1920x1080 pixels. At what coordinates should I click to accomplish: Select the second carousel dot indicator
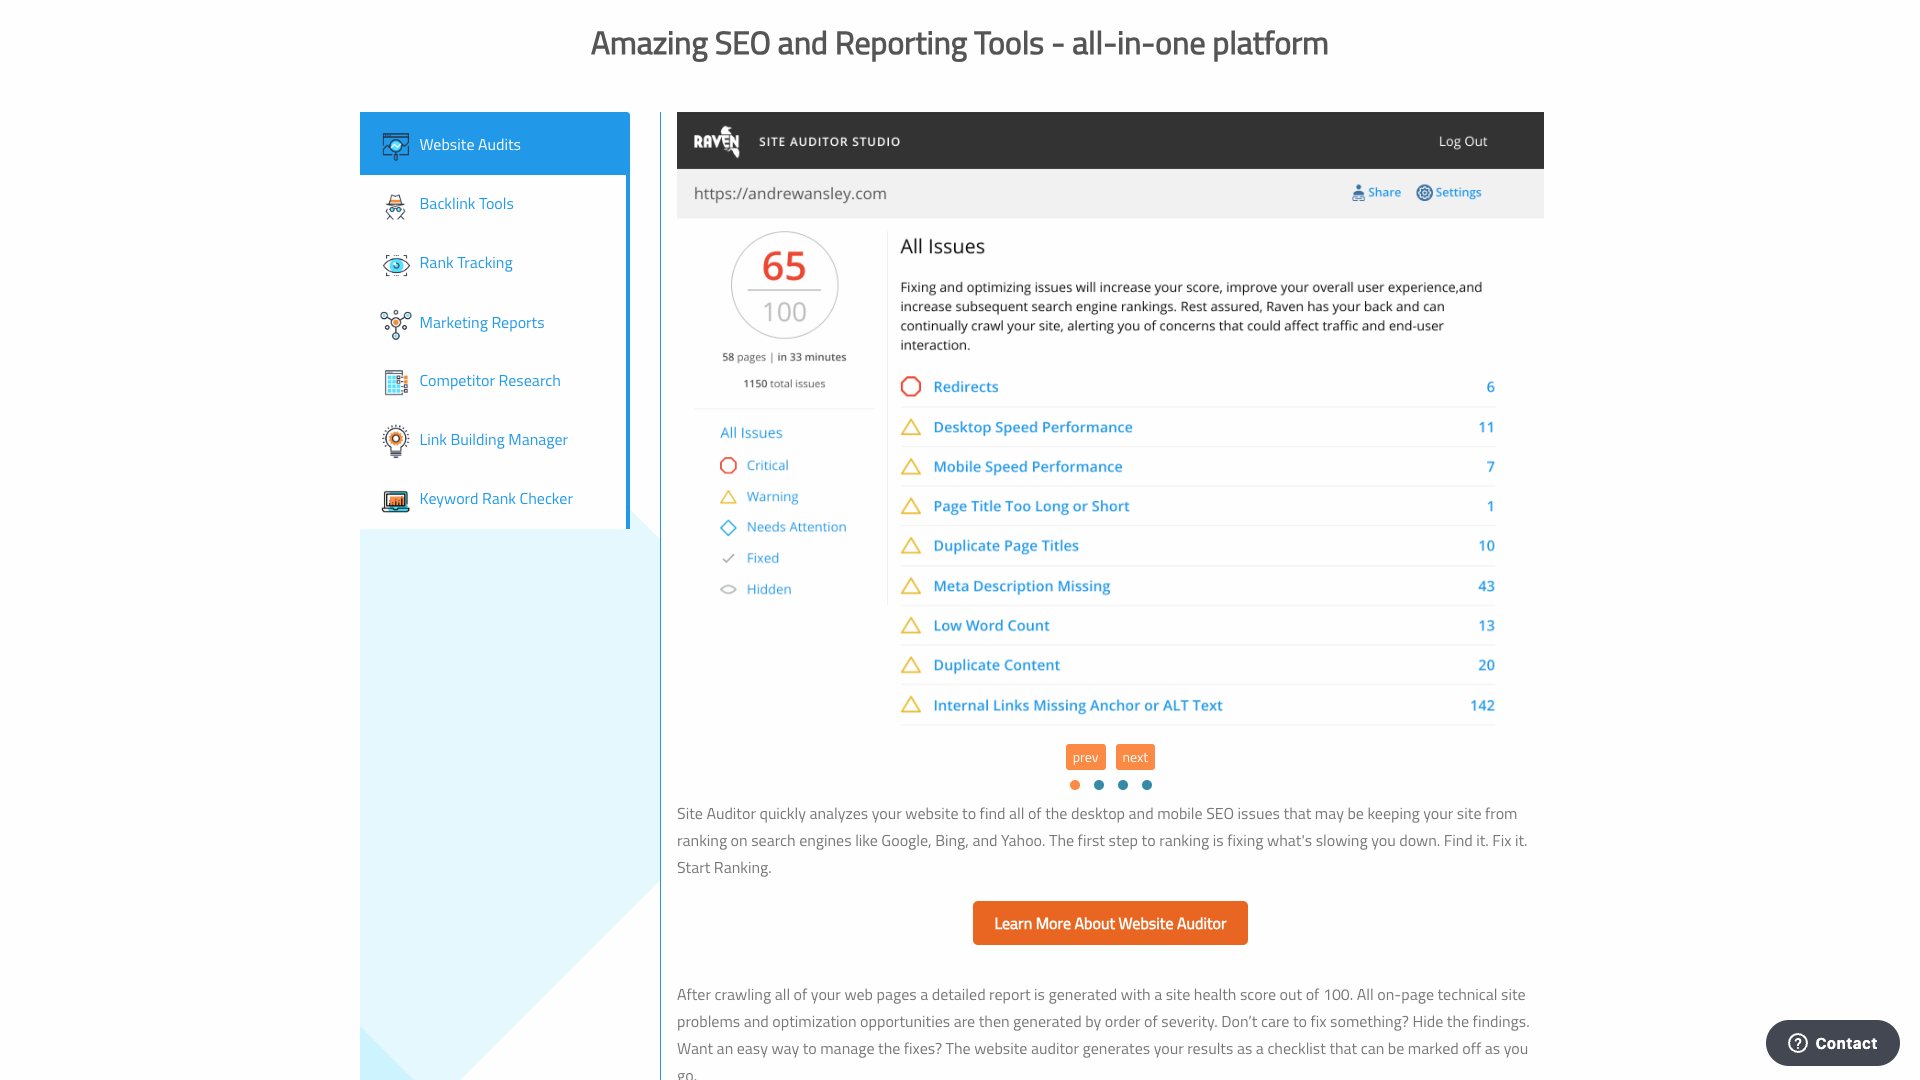click(x=1098, y=785)
